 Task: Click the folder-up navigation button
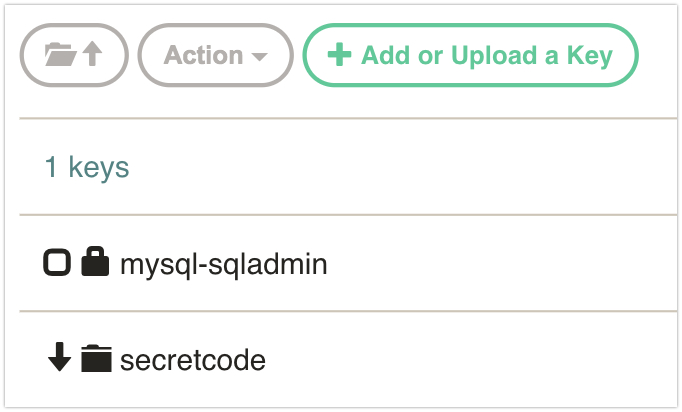[x=74, y=55]
